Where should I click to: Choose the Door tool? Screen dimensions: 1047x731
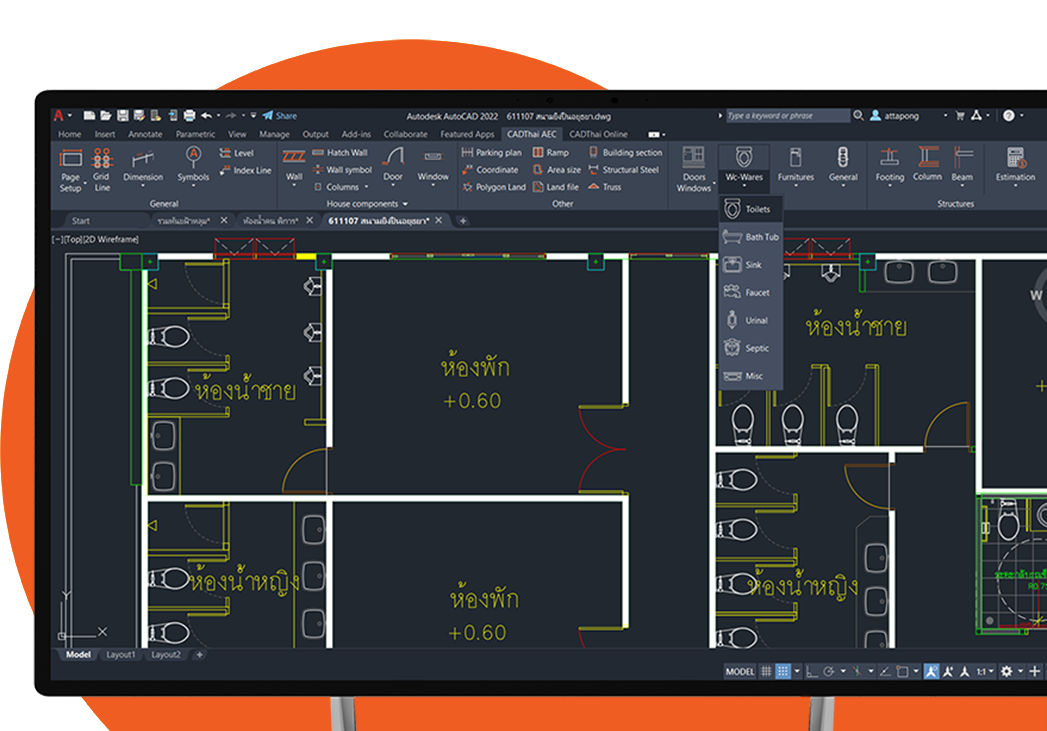point(393,165)
